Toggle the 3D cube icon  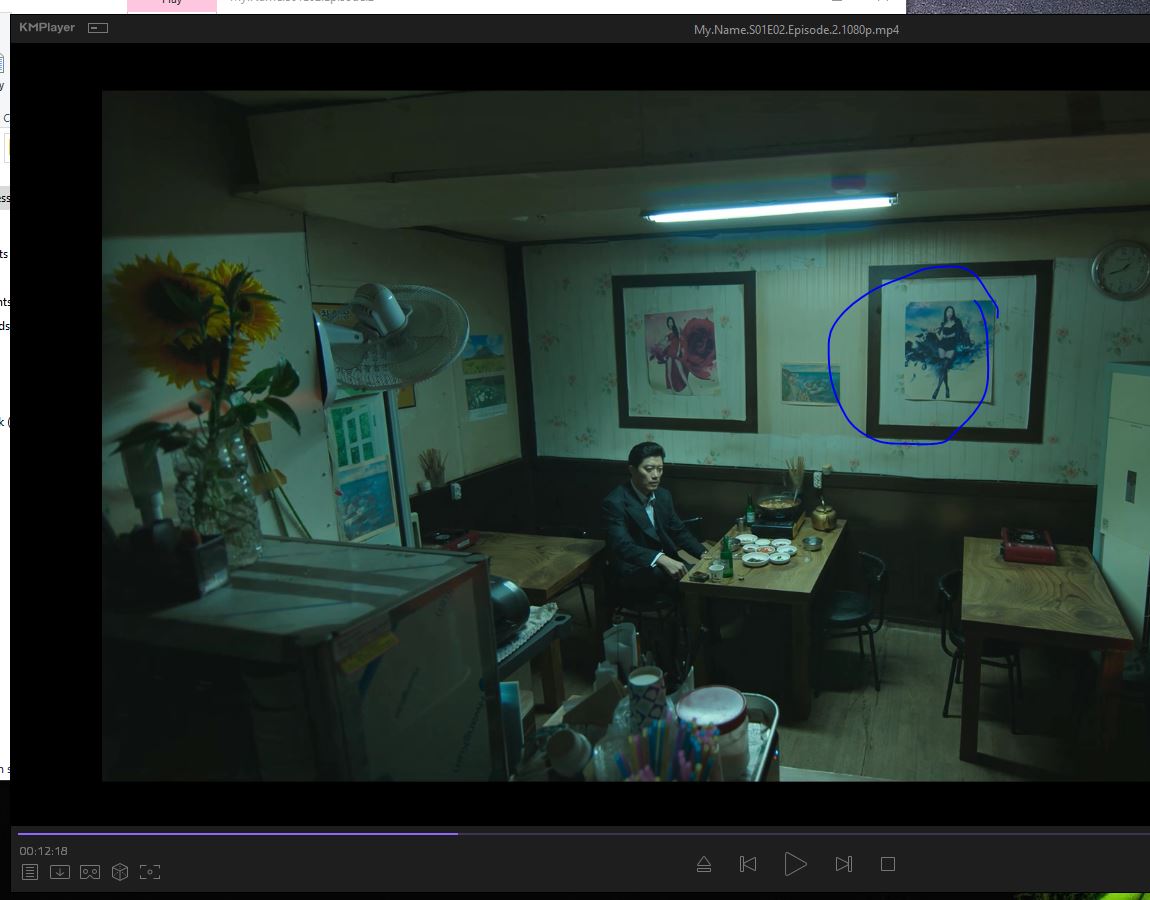[120, 872]
